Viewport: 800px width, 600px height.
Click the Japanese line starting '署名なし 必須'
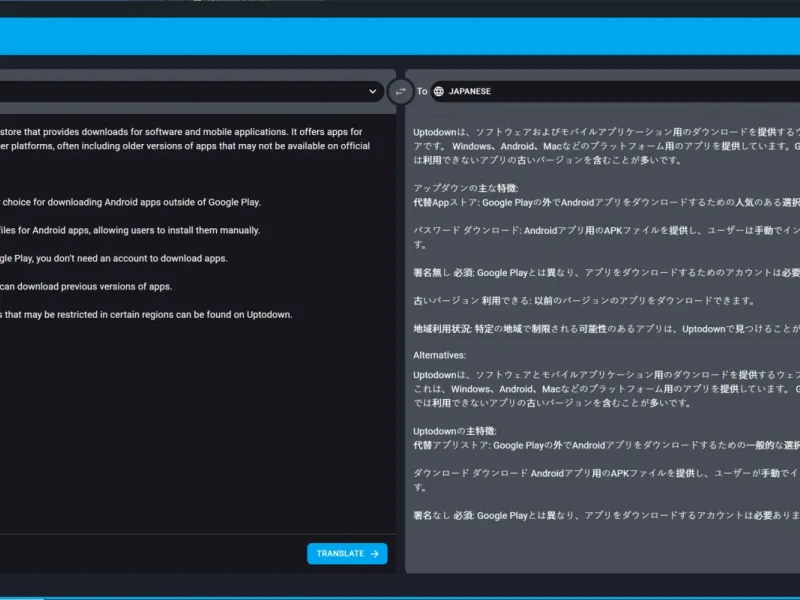607,515
